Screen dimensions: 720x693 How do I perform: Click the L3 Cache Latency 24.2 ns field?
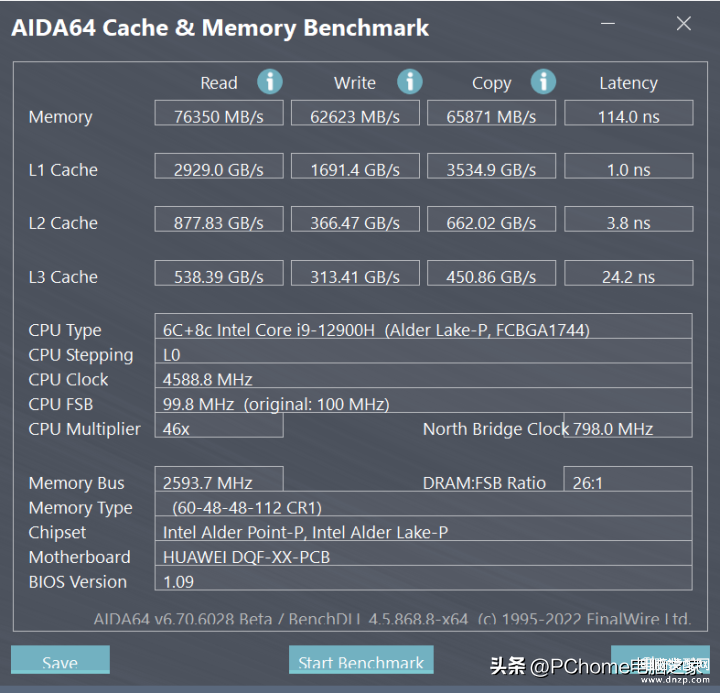tap(629, 273)
